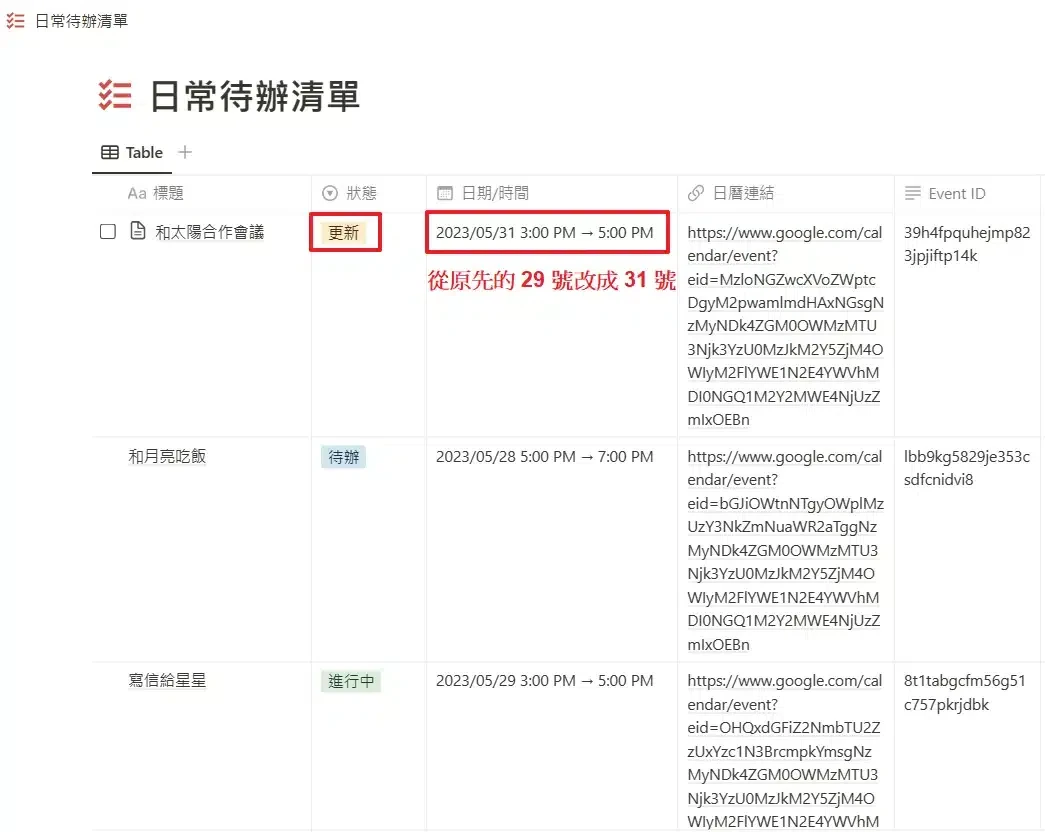This screenshot has width=1045, height=832.
Task: Click the 日曆連結 column header
Action: 731,193
